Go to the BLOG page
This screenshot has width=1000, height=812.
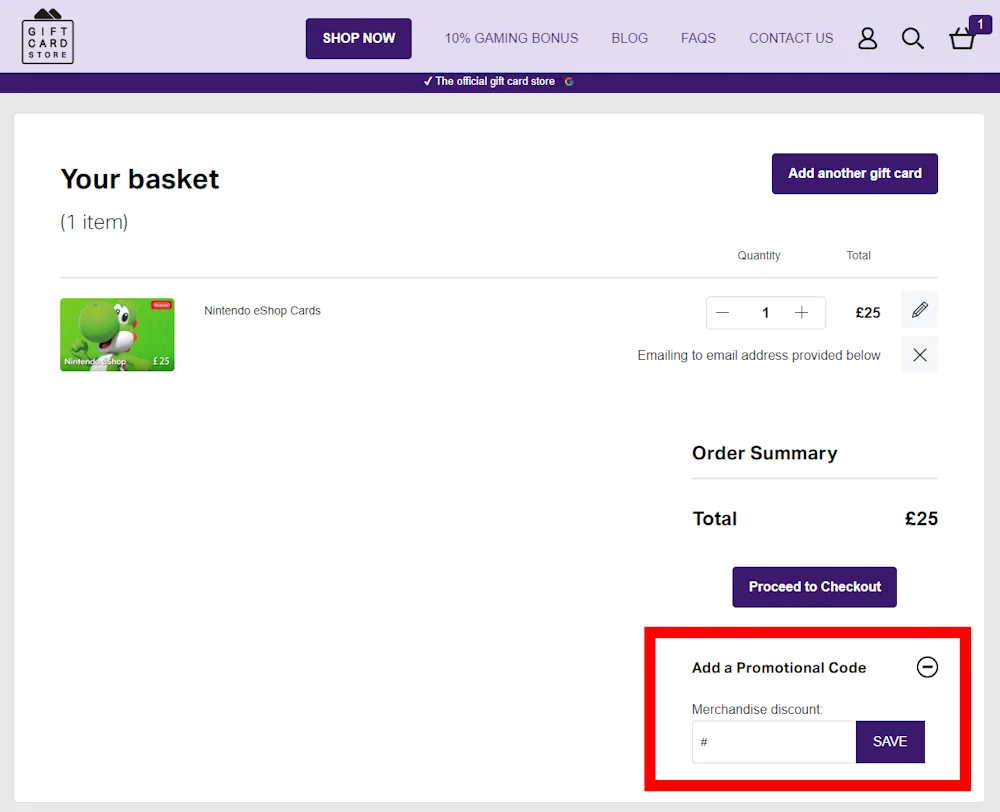coord(629,38)
